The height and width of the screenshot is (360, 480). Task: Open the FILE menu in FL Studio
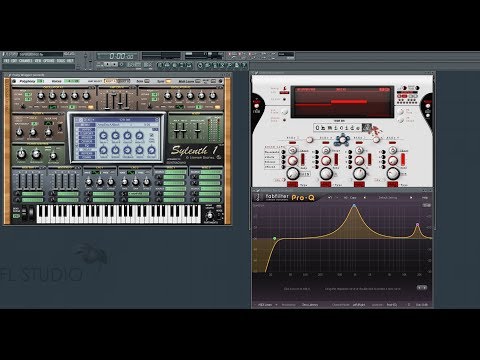tap(6, 61)
